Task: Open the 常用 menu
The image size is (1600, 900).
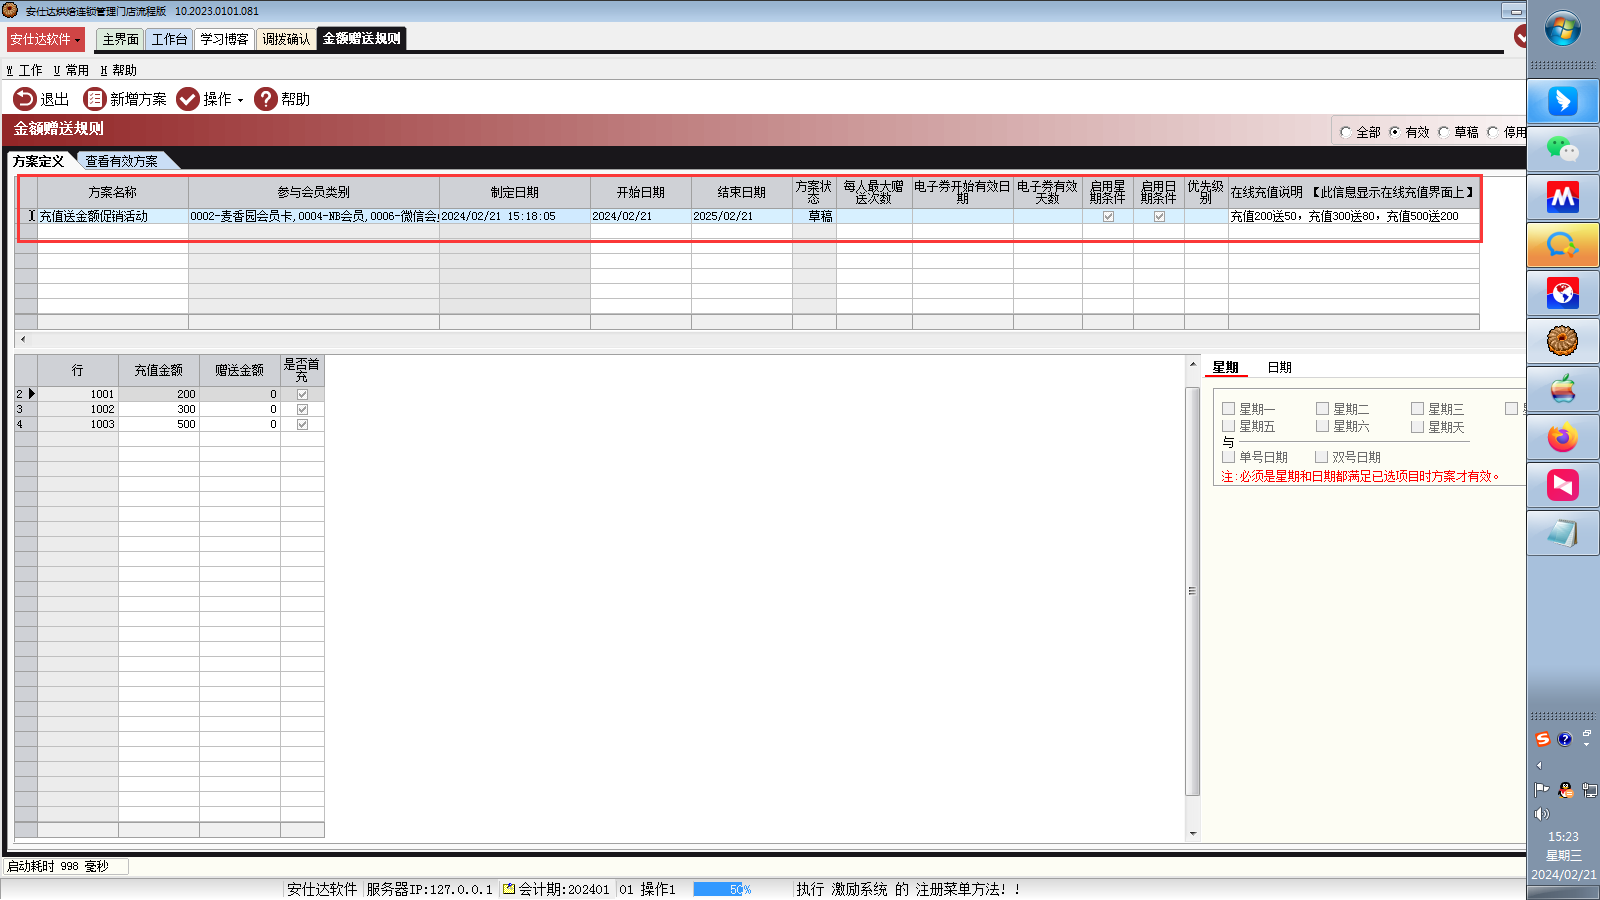Action: (x=71, y=70)
